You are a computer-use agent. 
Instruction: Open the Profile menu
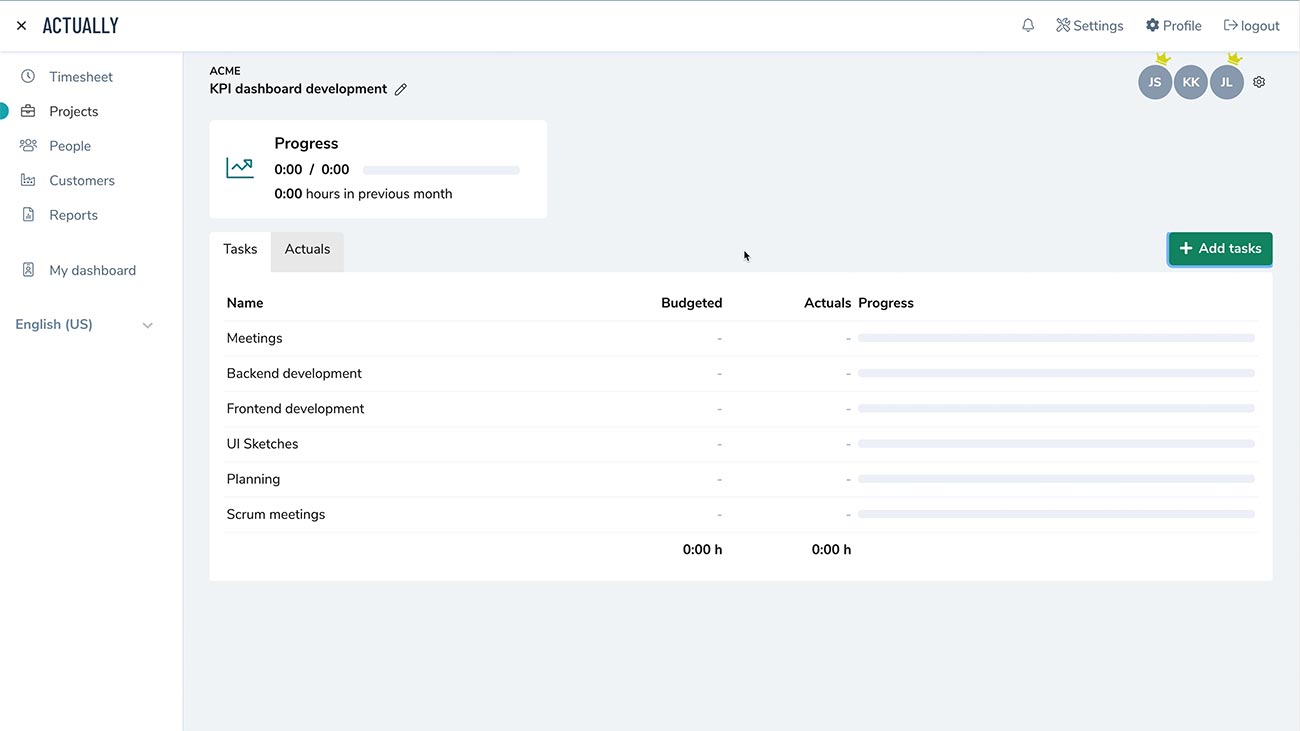(x=1173, y=24)
